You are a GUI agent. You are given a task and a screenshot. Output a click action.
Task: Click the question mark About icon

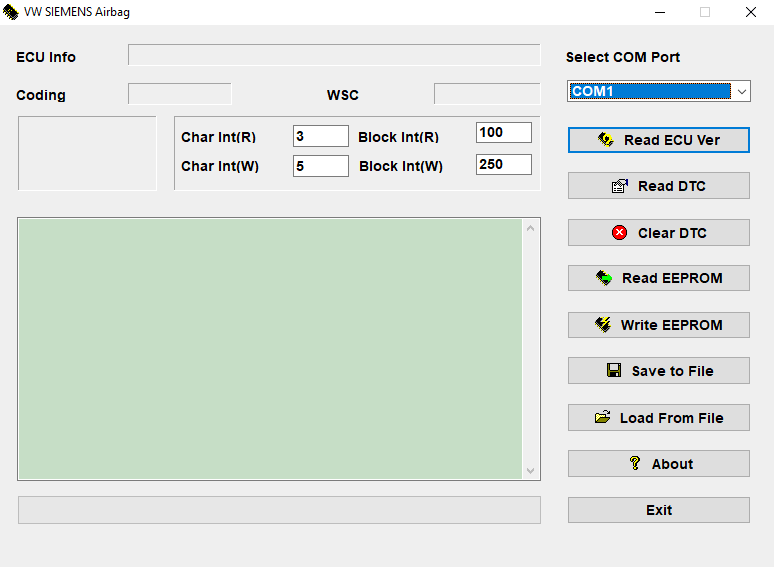[635, 463]
